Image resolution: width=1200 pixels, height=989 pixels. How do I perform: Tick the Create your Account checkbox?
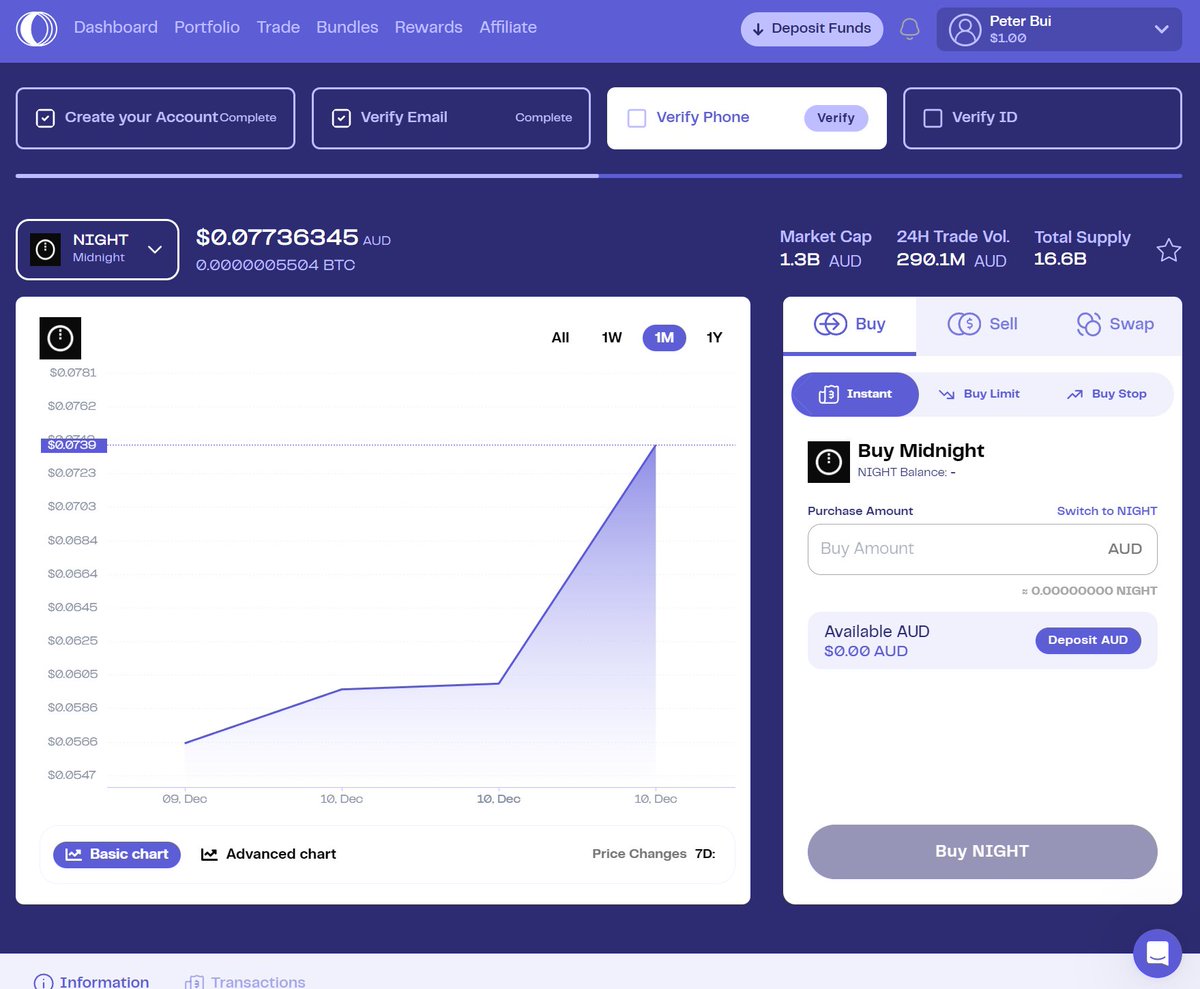[x=45, y=118]
